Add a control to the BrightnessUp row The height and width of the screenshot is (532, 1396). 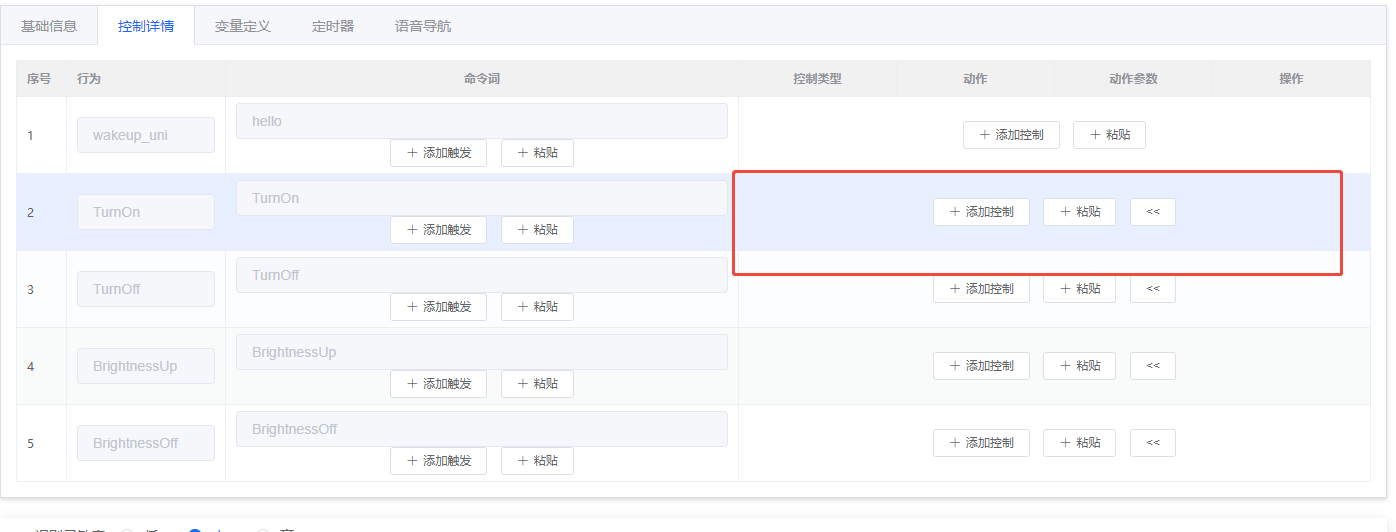tap(980, 366)
